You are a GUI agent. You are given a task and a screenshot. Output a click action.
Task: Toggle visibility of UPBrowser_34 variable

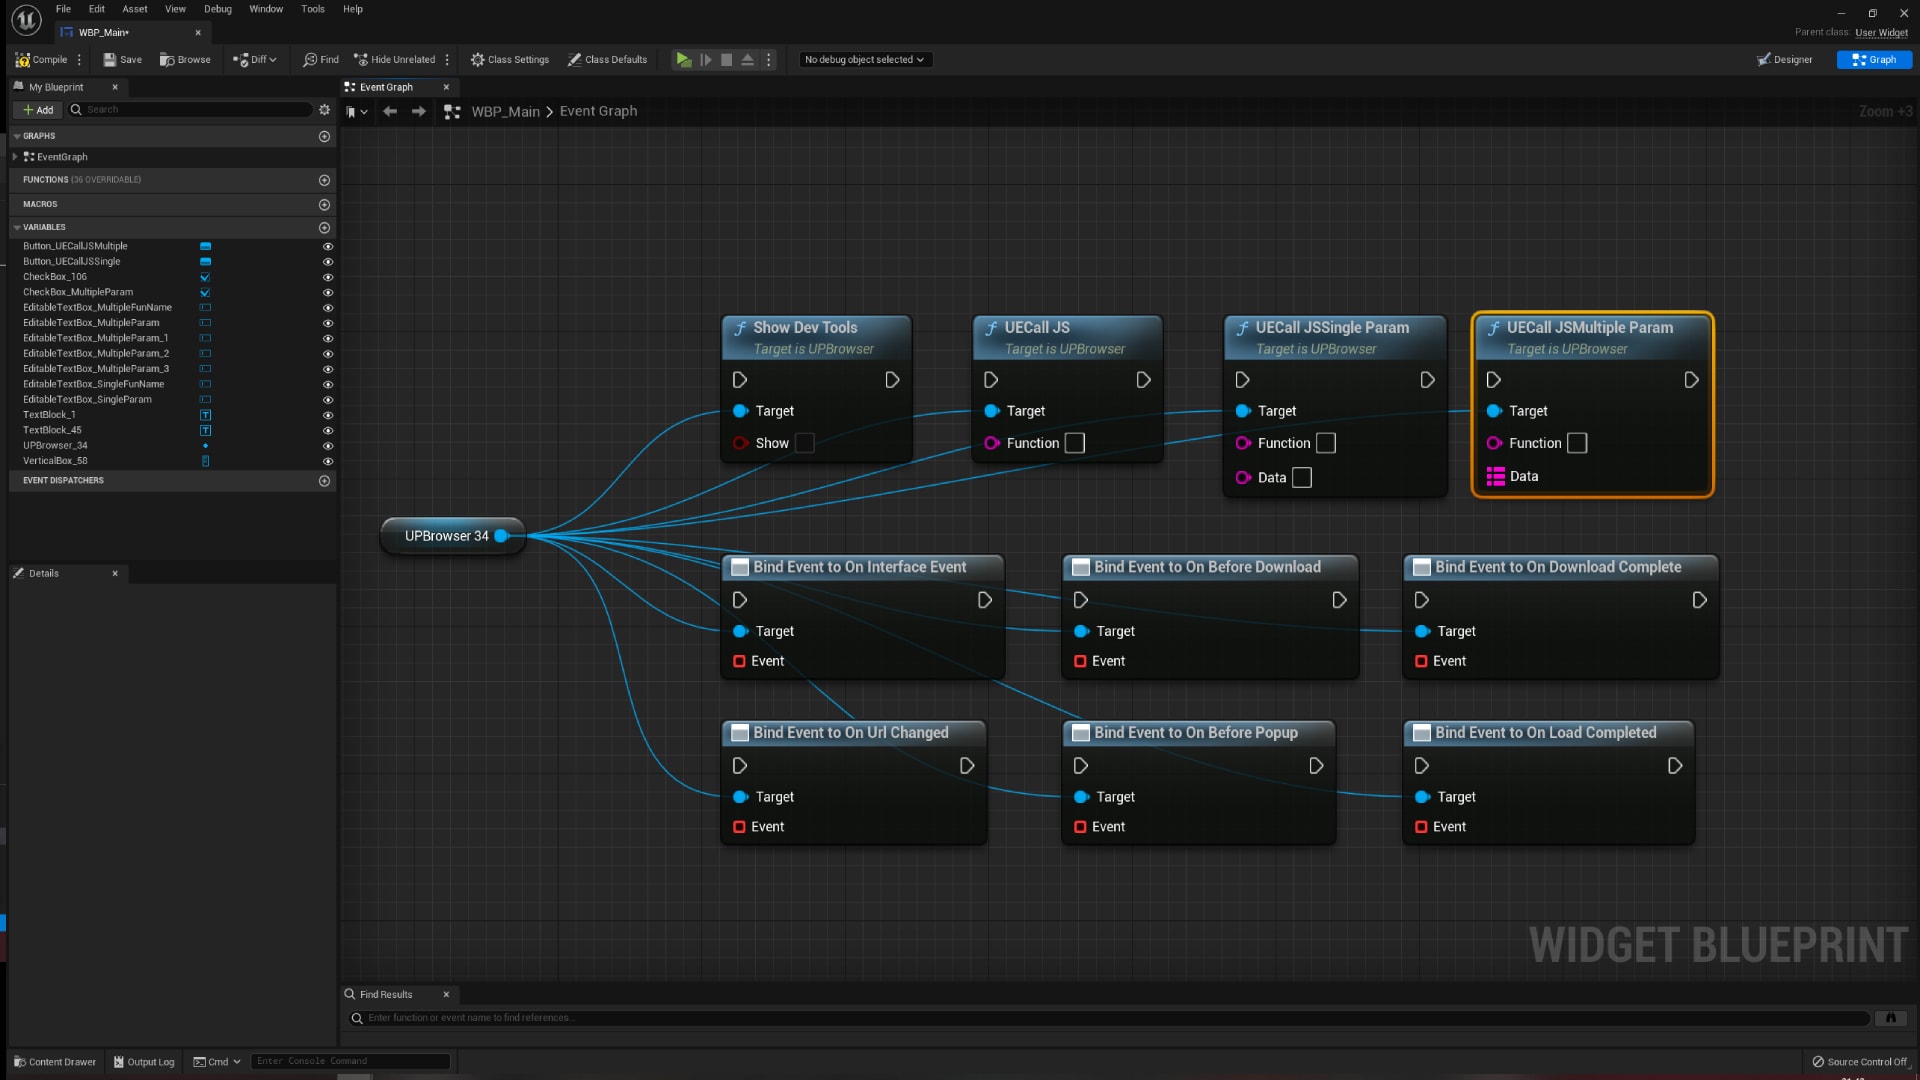point(328,446)
